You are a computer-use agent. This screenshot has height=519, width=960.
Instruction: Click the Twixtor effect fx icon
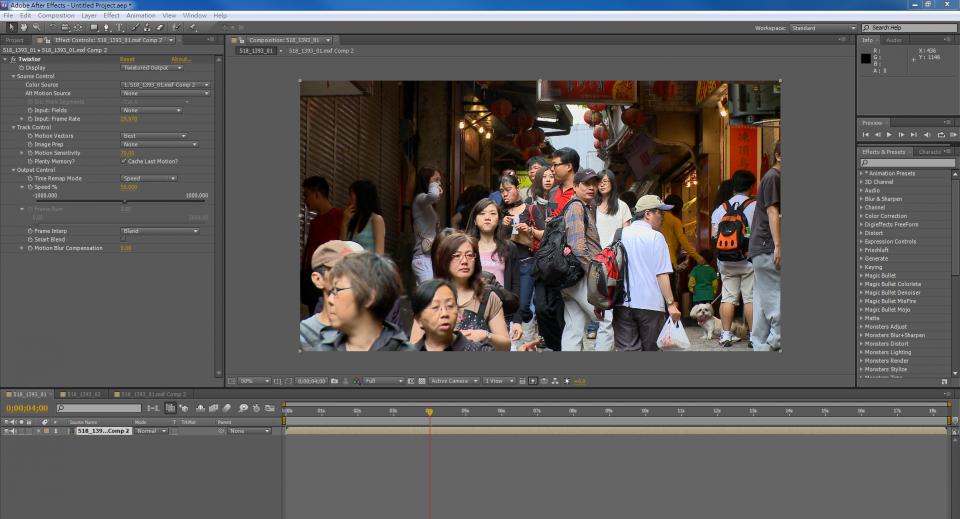(11, 59)
